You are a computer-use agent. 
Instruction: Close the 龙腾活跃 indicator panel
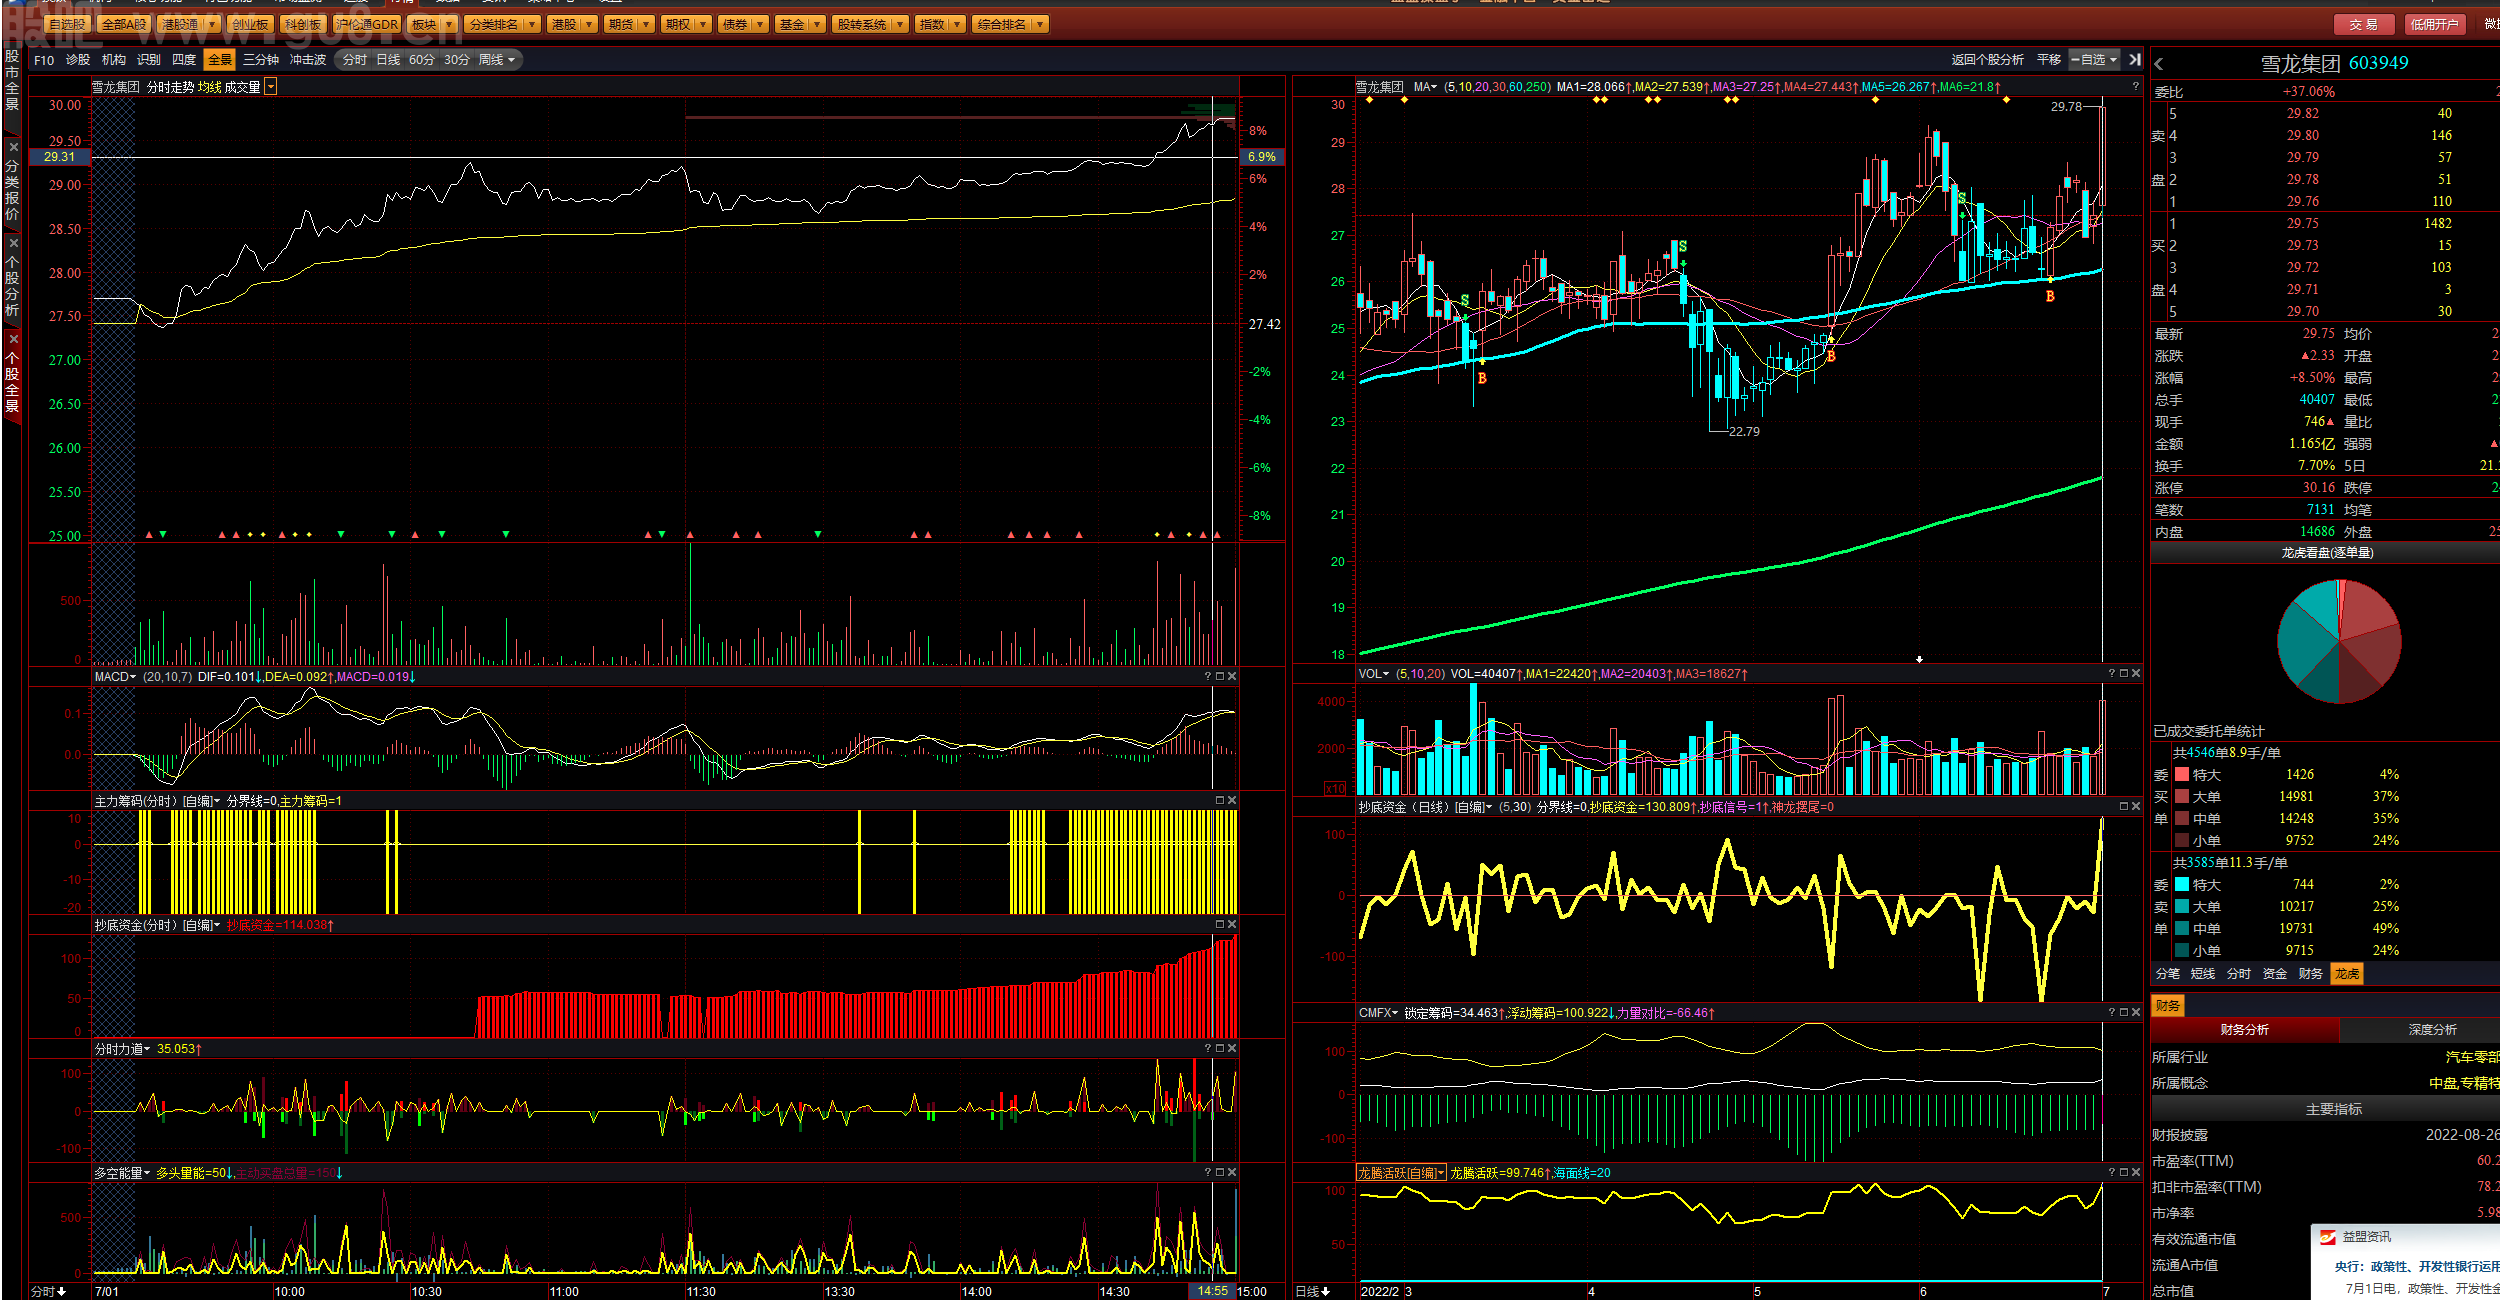tap(2136, 1173)
